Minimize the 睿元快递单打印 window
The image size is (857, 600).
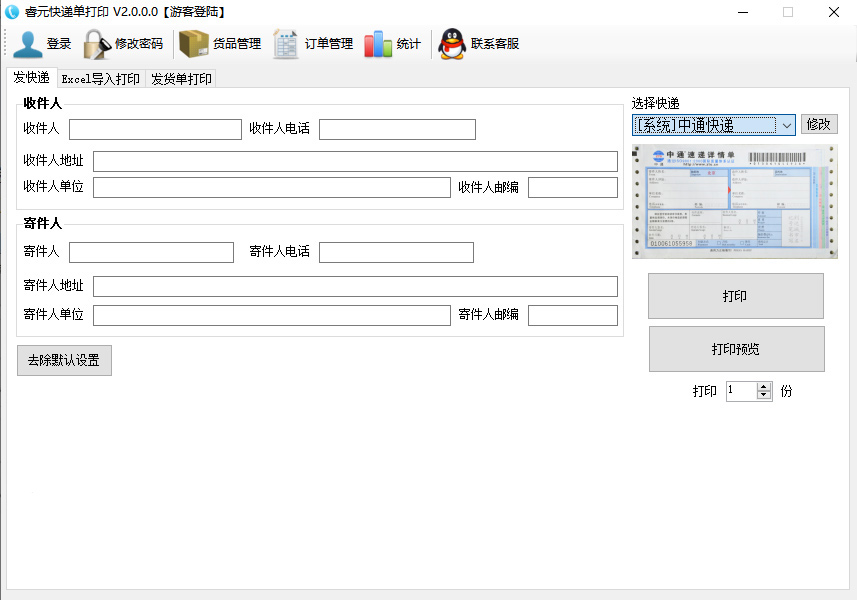(x=743, y=12)
